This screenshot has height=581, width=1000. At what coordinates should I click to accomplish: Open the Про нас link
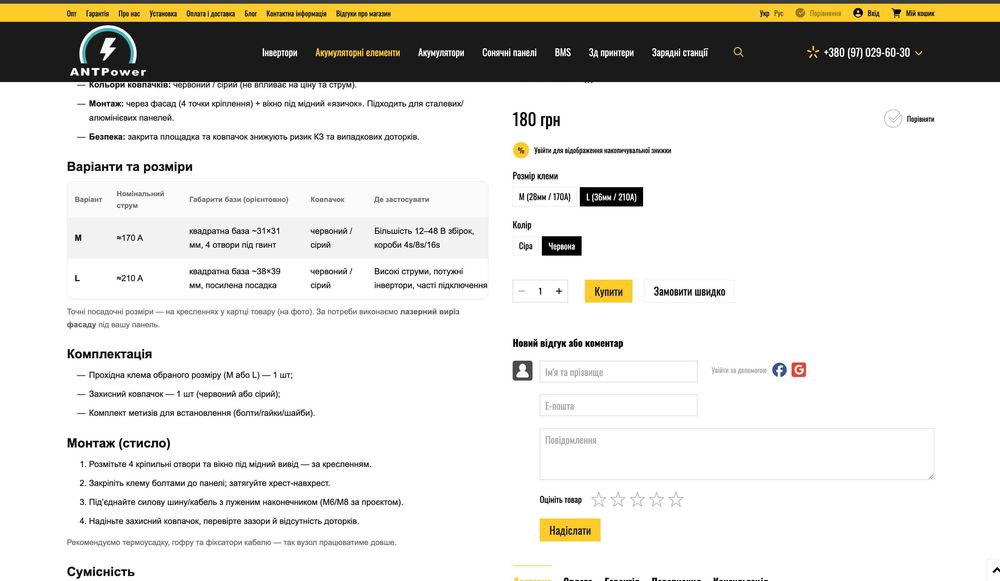[129, 13]
